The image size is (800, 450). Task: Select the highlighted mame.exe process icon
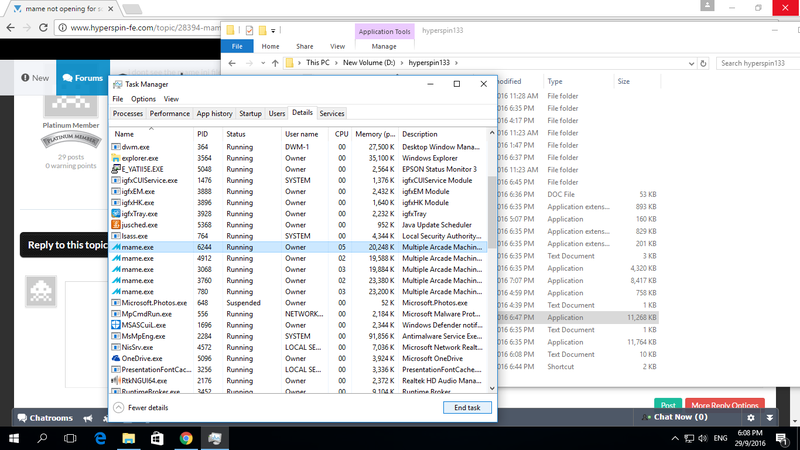click(116, 245)
